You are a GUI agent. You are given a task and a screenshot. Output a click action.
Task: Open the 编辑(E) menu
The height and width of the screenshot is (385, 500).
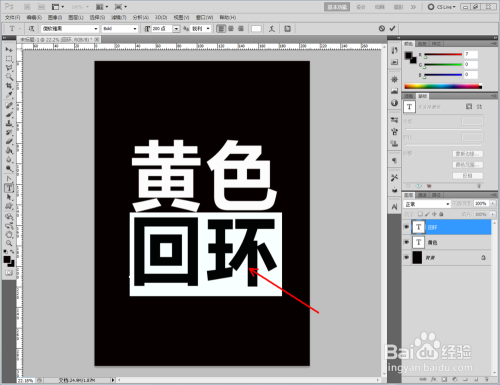[34, 17]
